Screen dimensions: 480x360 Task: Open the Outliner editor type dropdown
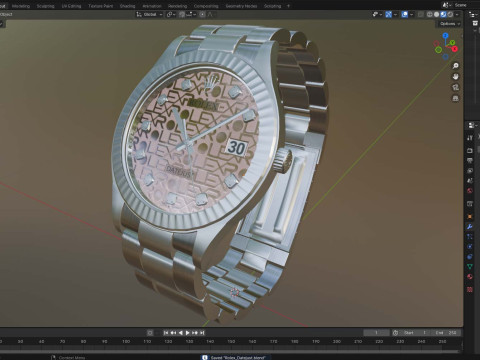(473, 14)
